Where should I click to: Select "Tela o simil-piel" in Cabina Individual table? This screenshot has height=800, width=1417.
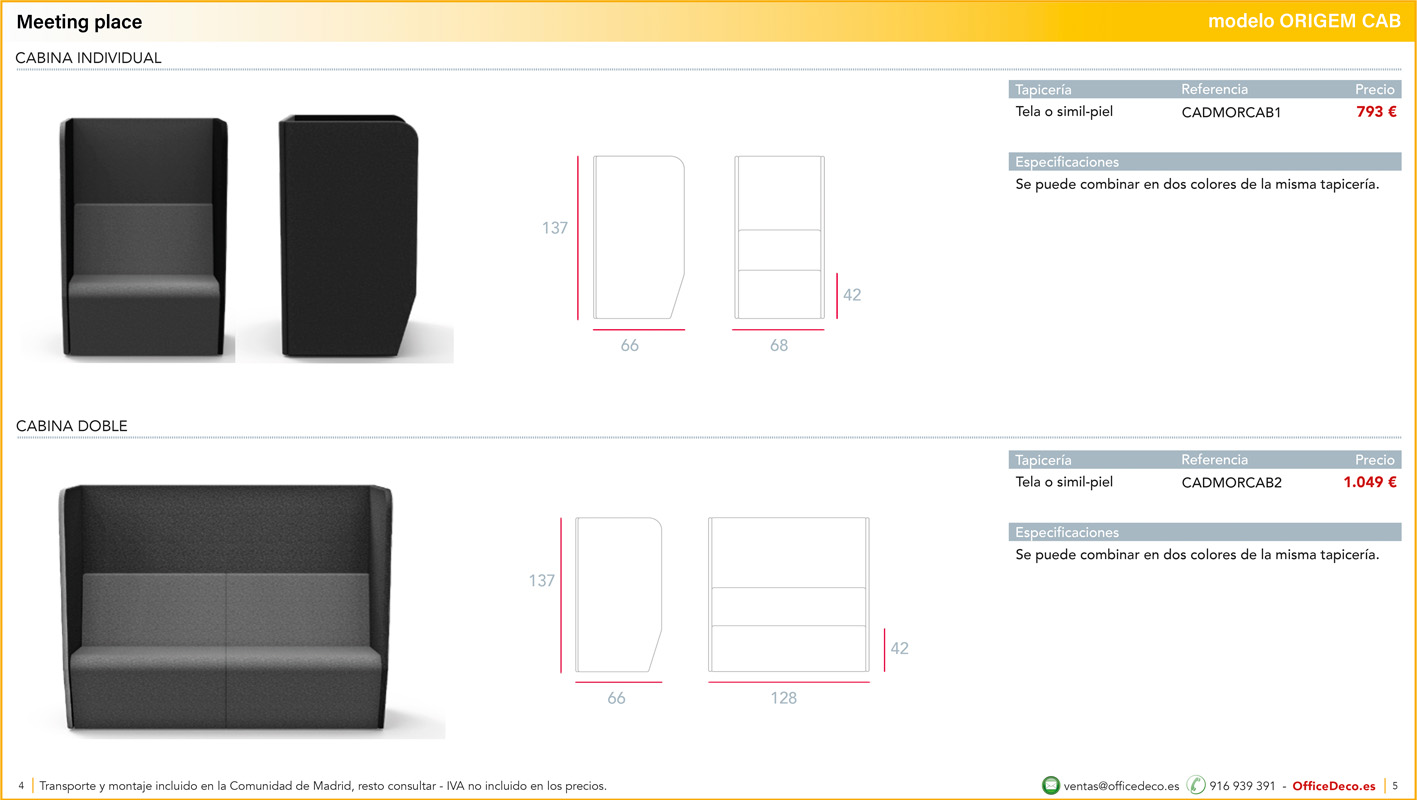(x=1064, y=112)
